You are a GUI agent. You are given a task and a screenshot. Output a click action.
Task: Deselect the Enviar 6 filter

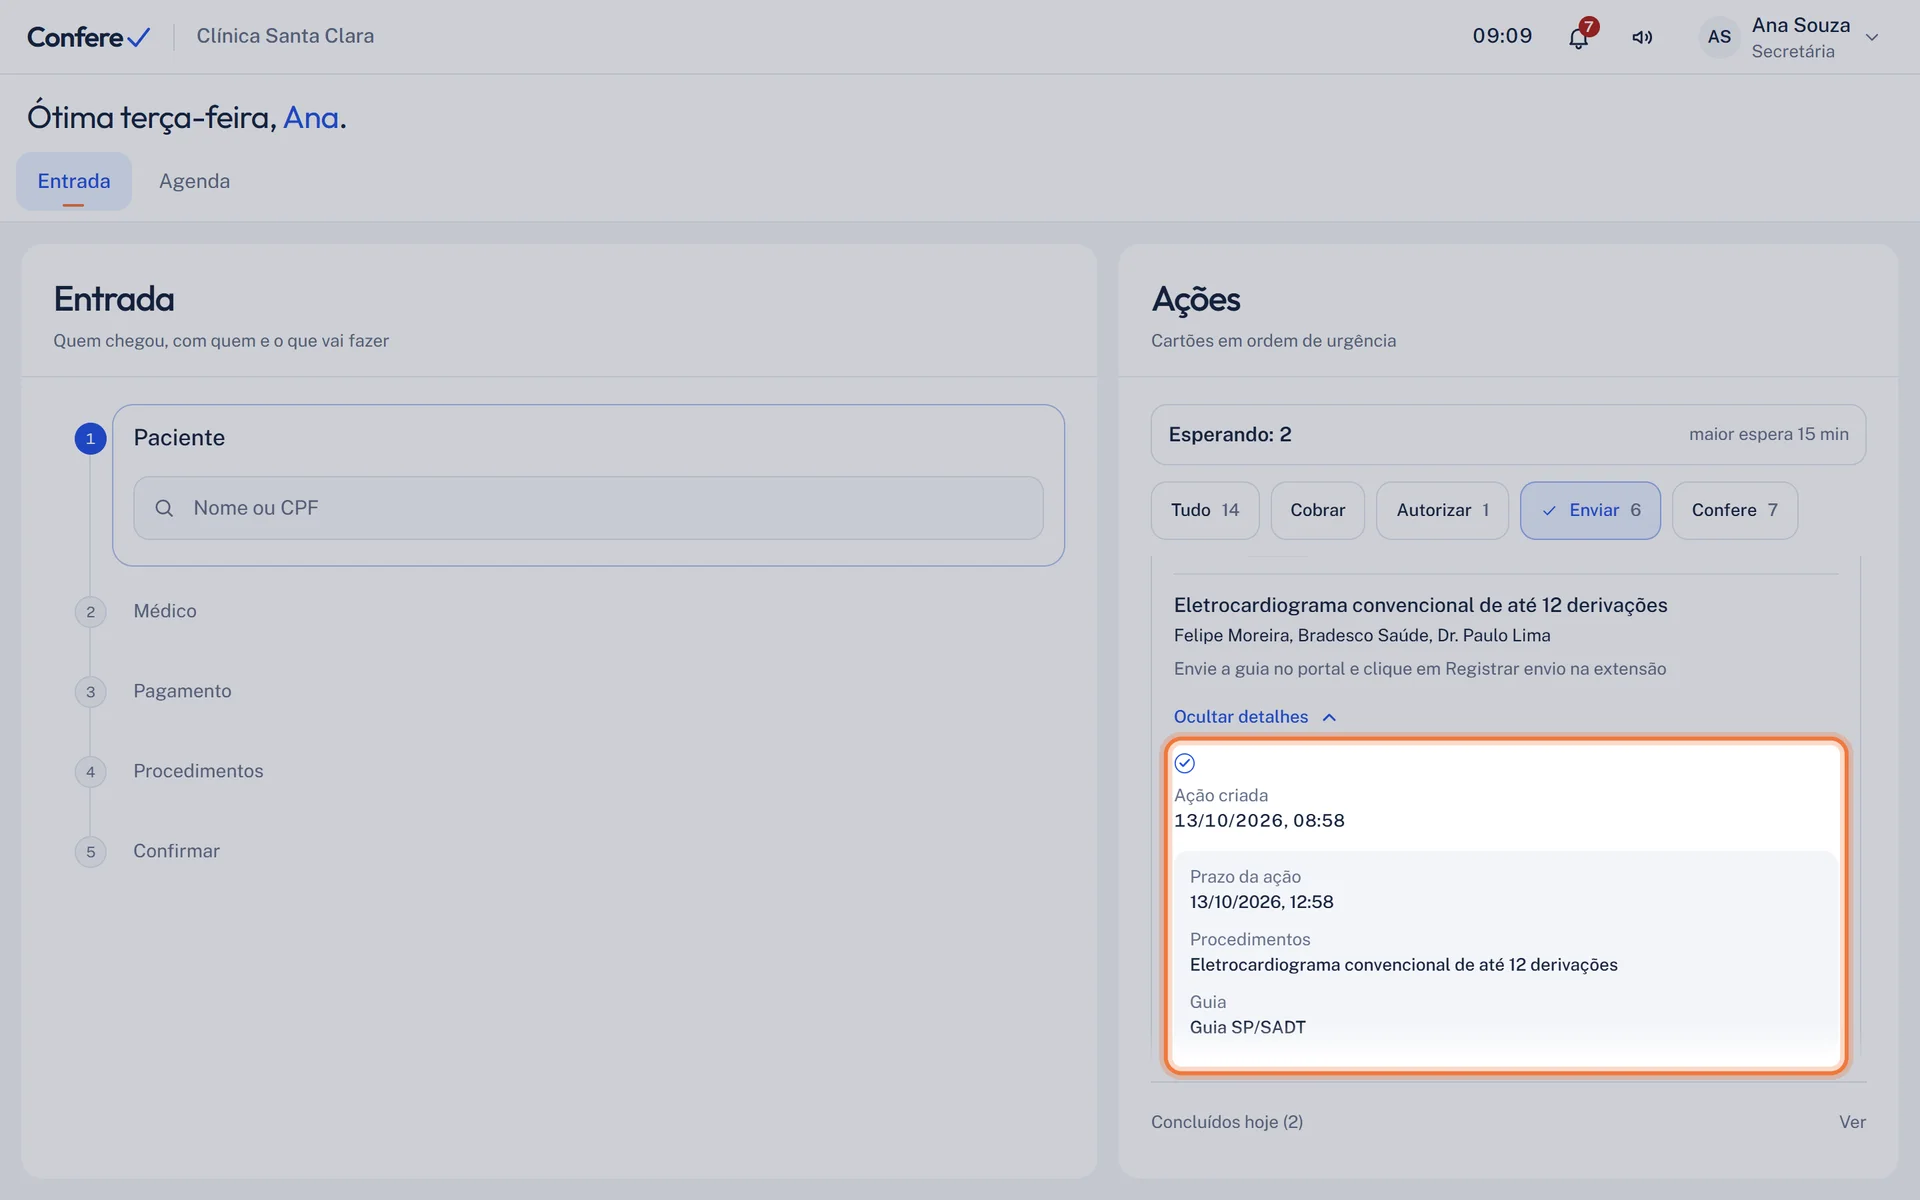point(1590,510)
